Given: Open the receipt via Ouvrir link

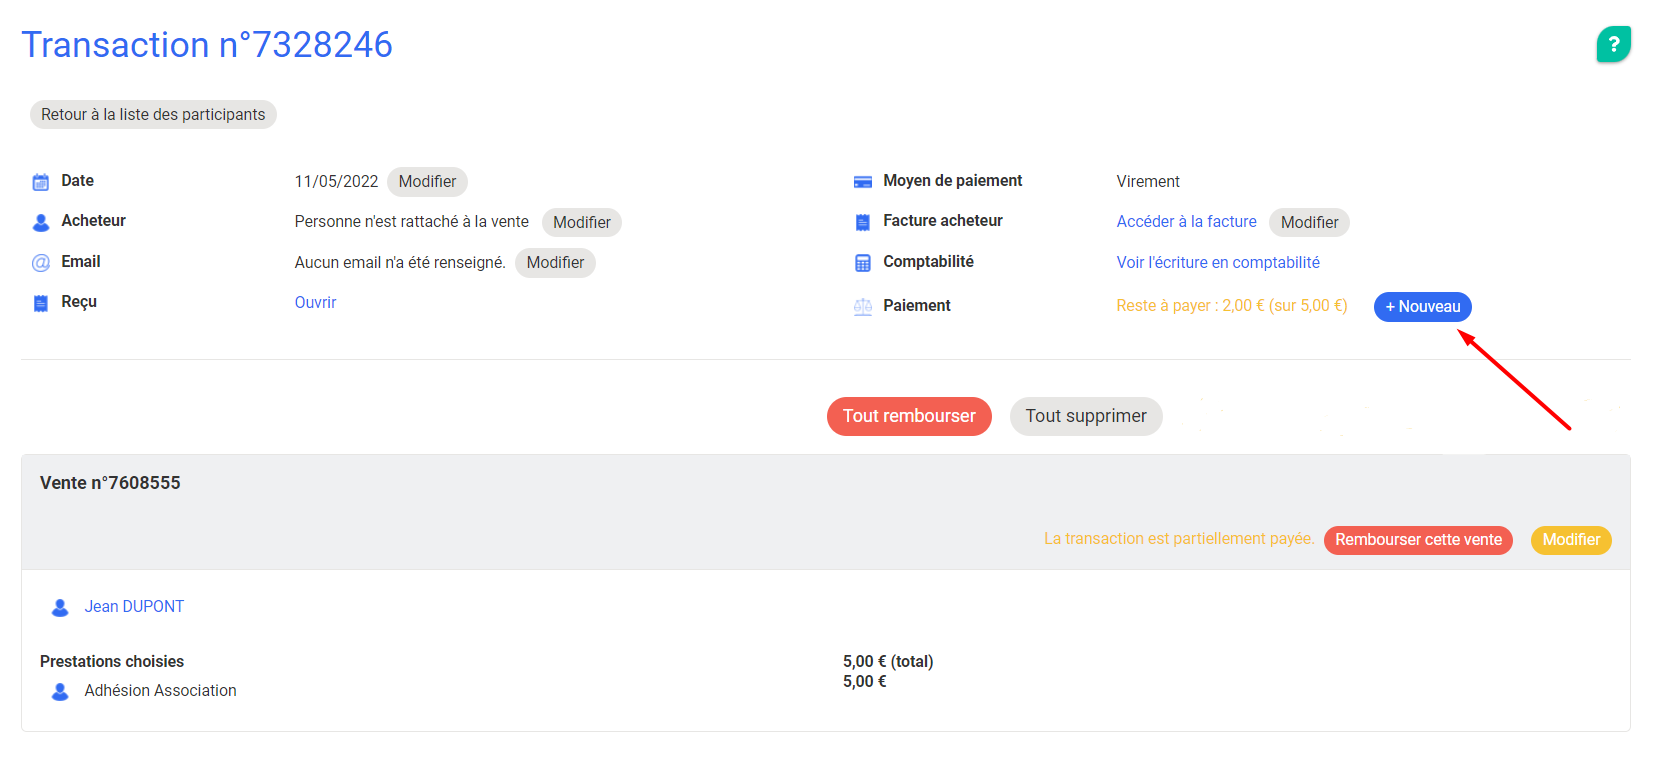Looking at the screenshot, I should (315, 303).
